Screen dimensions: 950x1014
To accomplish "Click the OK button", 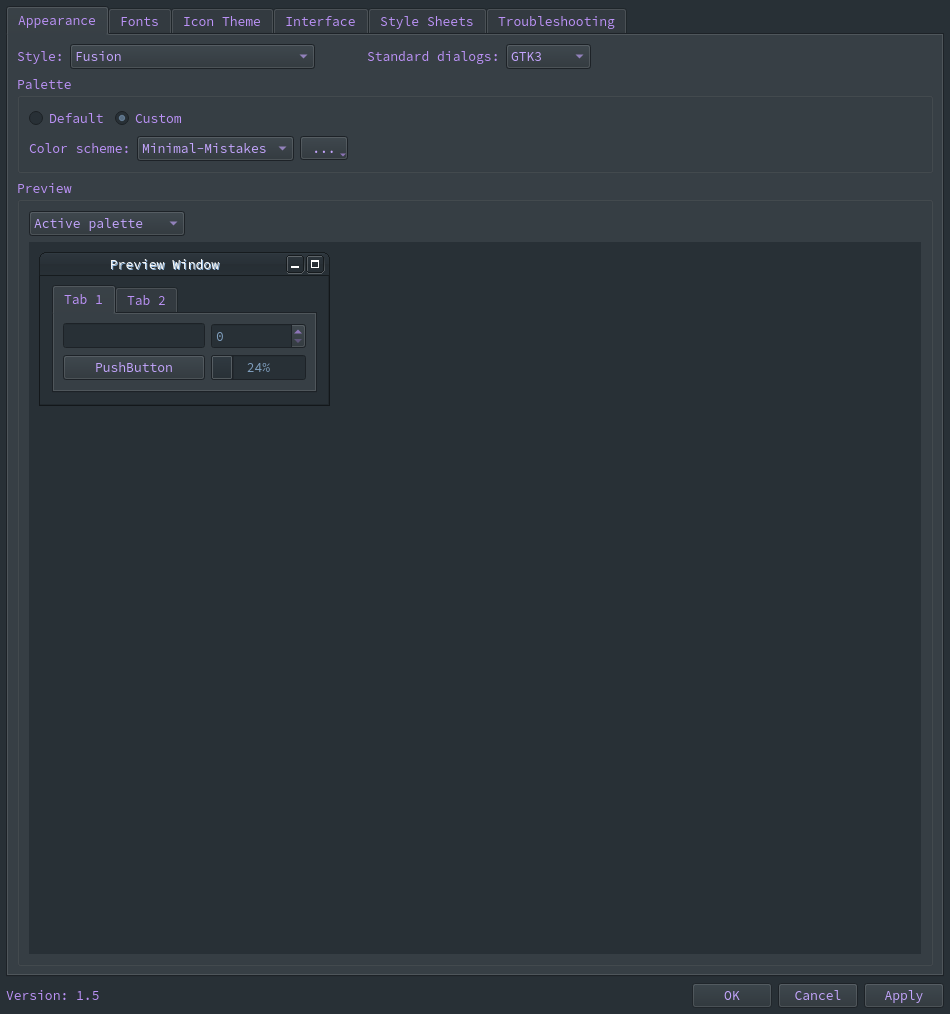I will pyautogui.click(x=731, y=995).
